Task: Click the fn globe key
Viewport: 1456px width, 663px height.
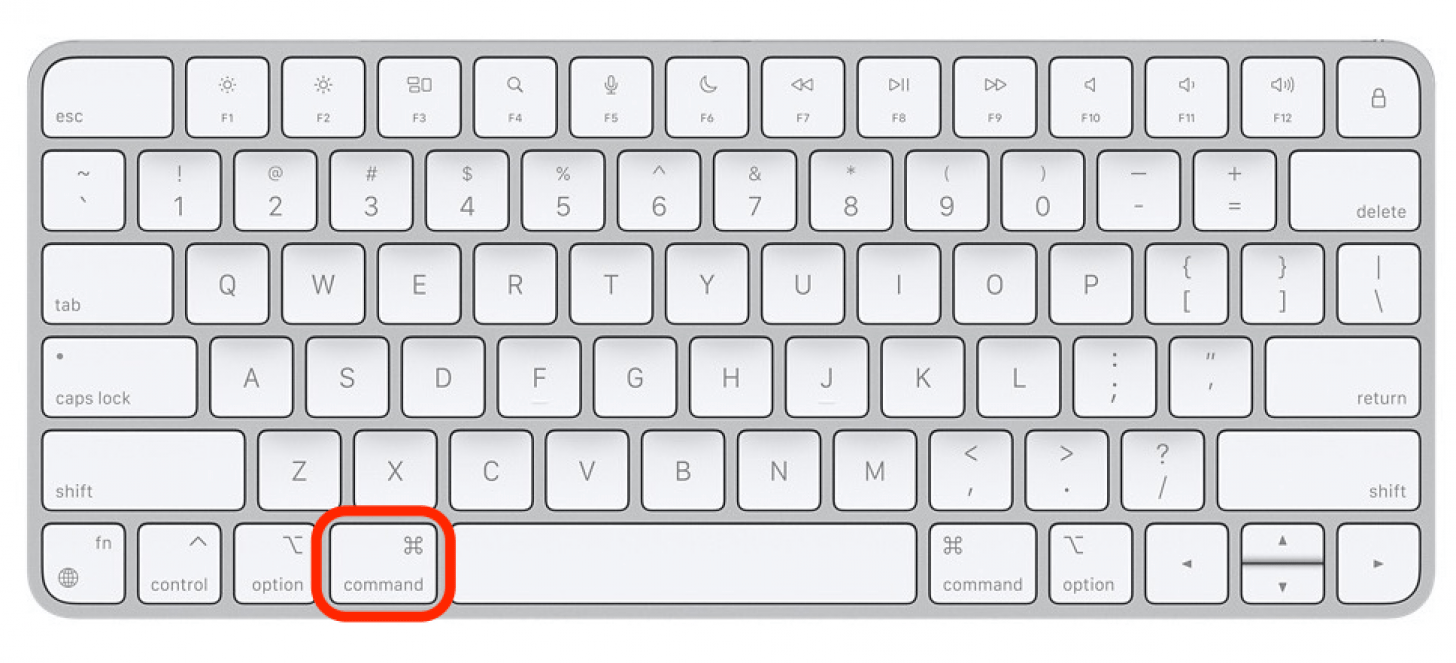Action: tap(83, 563)
